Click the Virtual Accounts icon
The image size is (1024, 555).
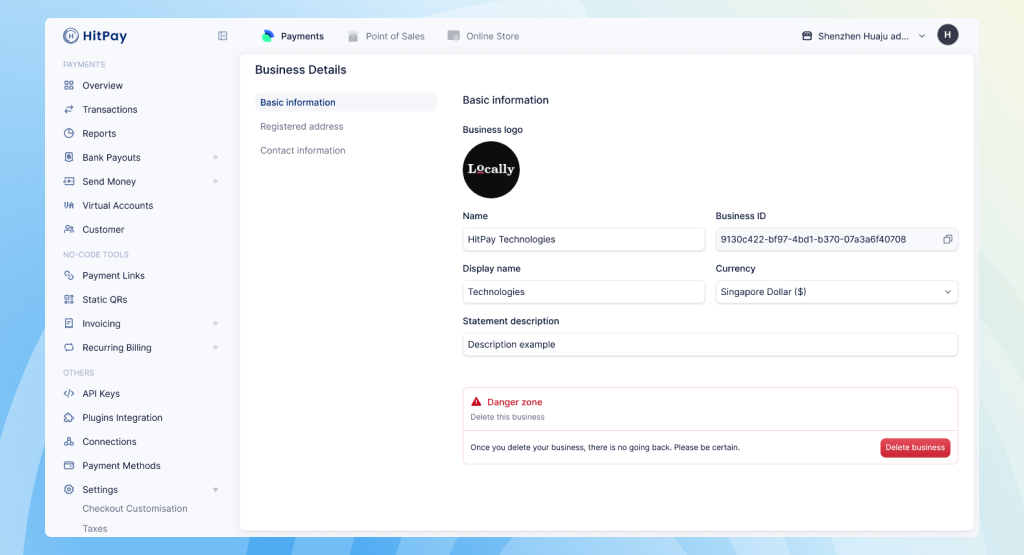point(69,205)
